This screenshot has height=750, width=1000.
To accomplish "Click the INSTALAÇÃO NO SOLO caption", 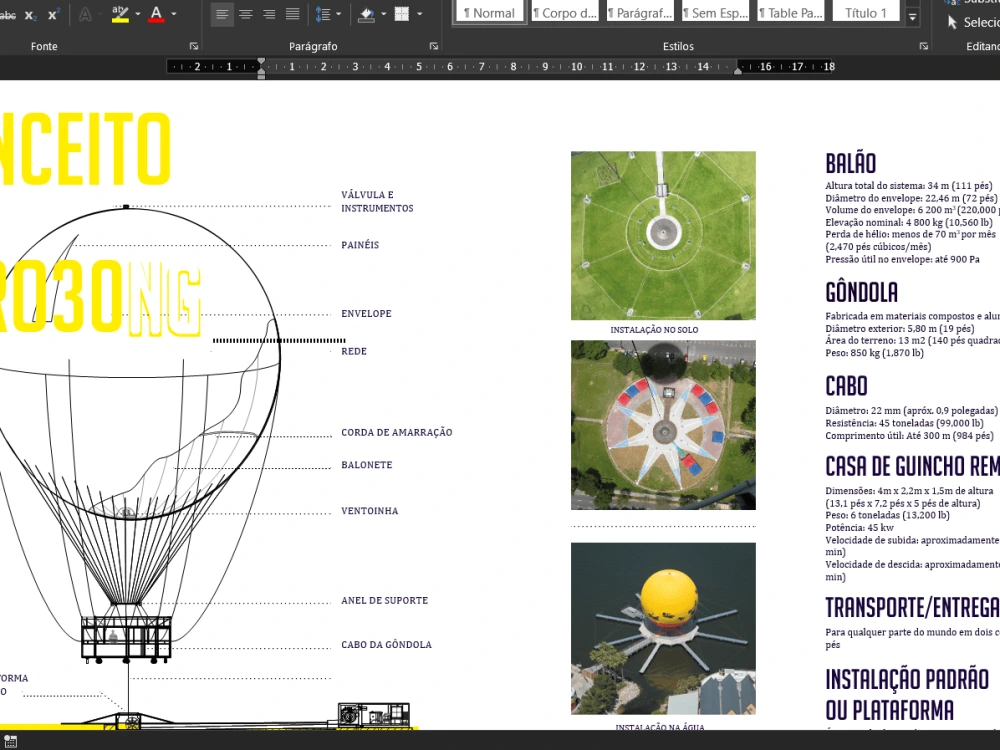I will 654,330.
